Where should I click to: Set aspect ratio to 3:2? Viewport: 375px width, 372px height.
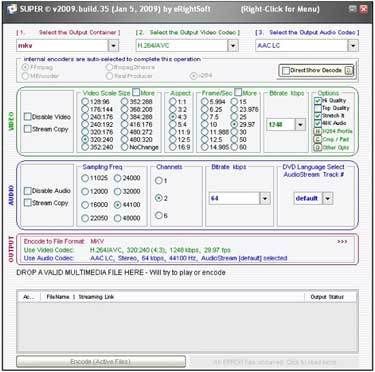tap(173, 109)
